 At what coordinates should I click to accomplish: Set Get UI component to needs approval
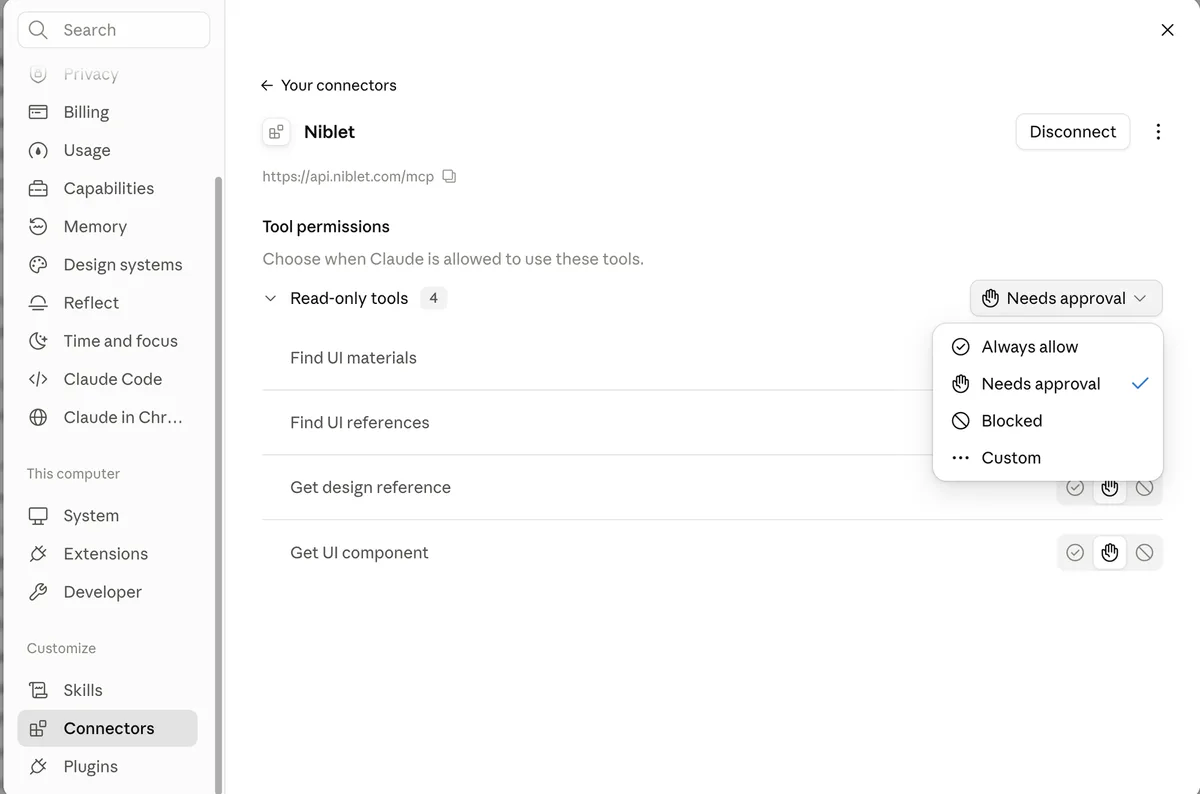click(1110, 553)
